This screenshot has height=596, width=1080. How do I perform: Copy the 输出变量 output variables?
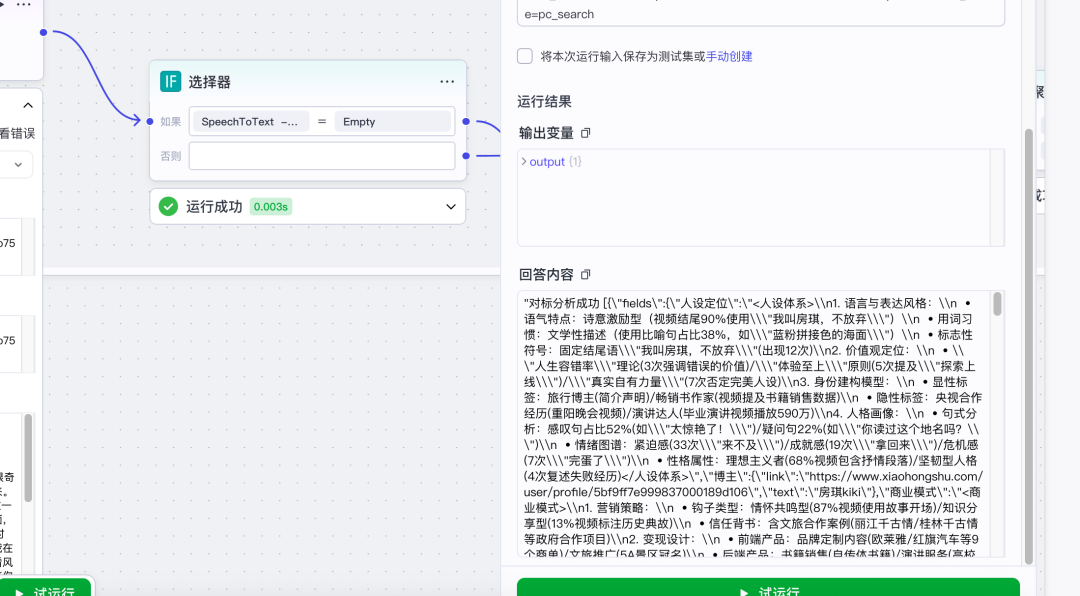point(586,133)
